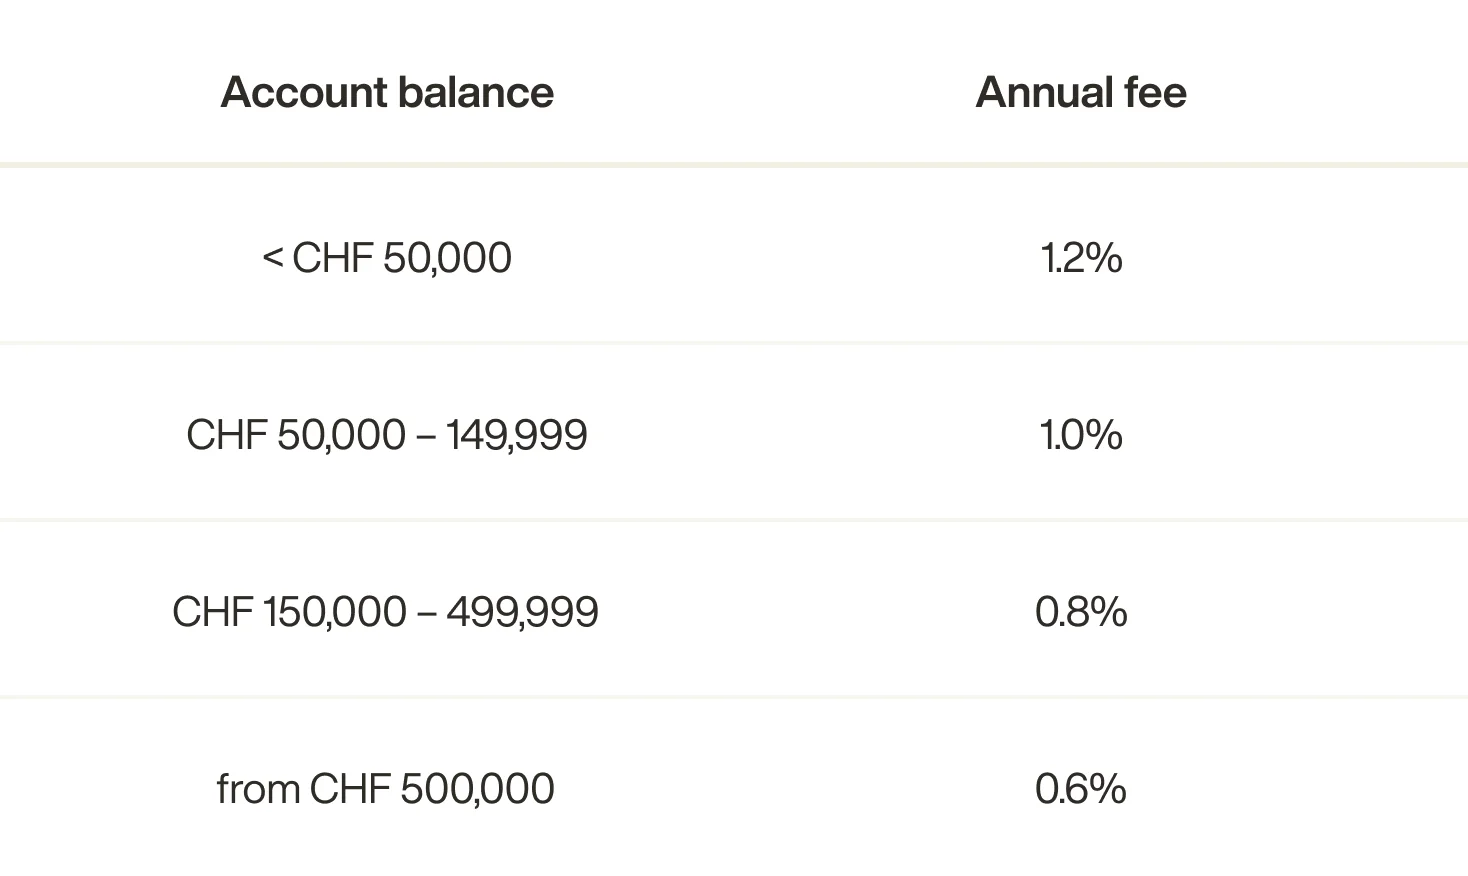Click the Account balance column header
Image resolution: width=1468 pixels, height=876 pixels.
(x=387, y=92)
